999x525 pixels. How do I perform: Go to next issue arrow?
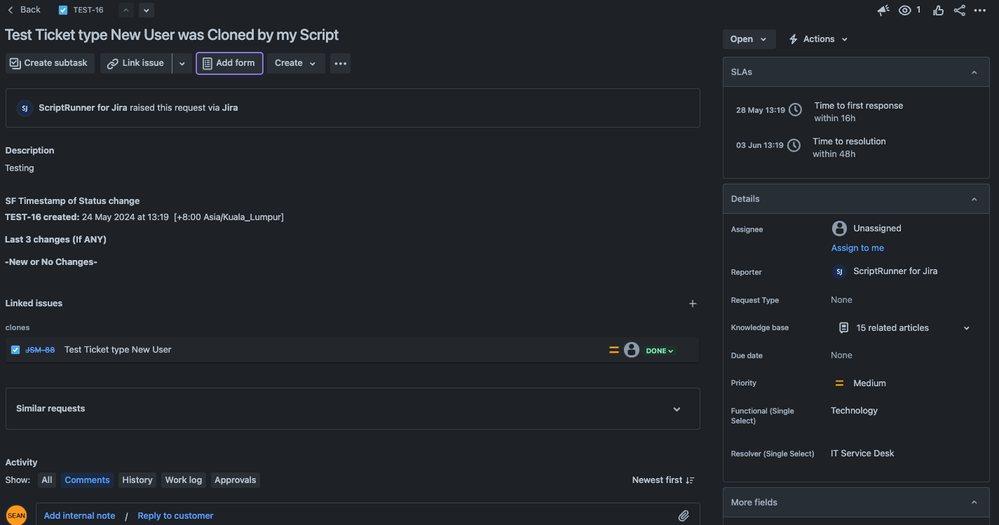(147, 10)
